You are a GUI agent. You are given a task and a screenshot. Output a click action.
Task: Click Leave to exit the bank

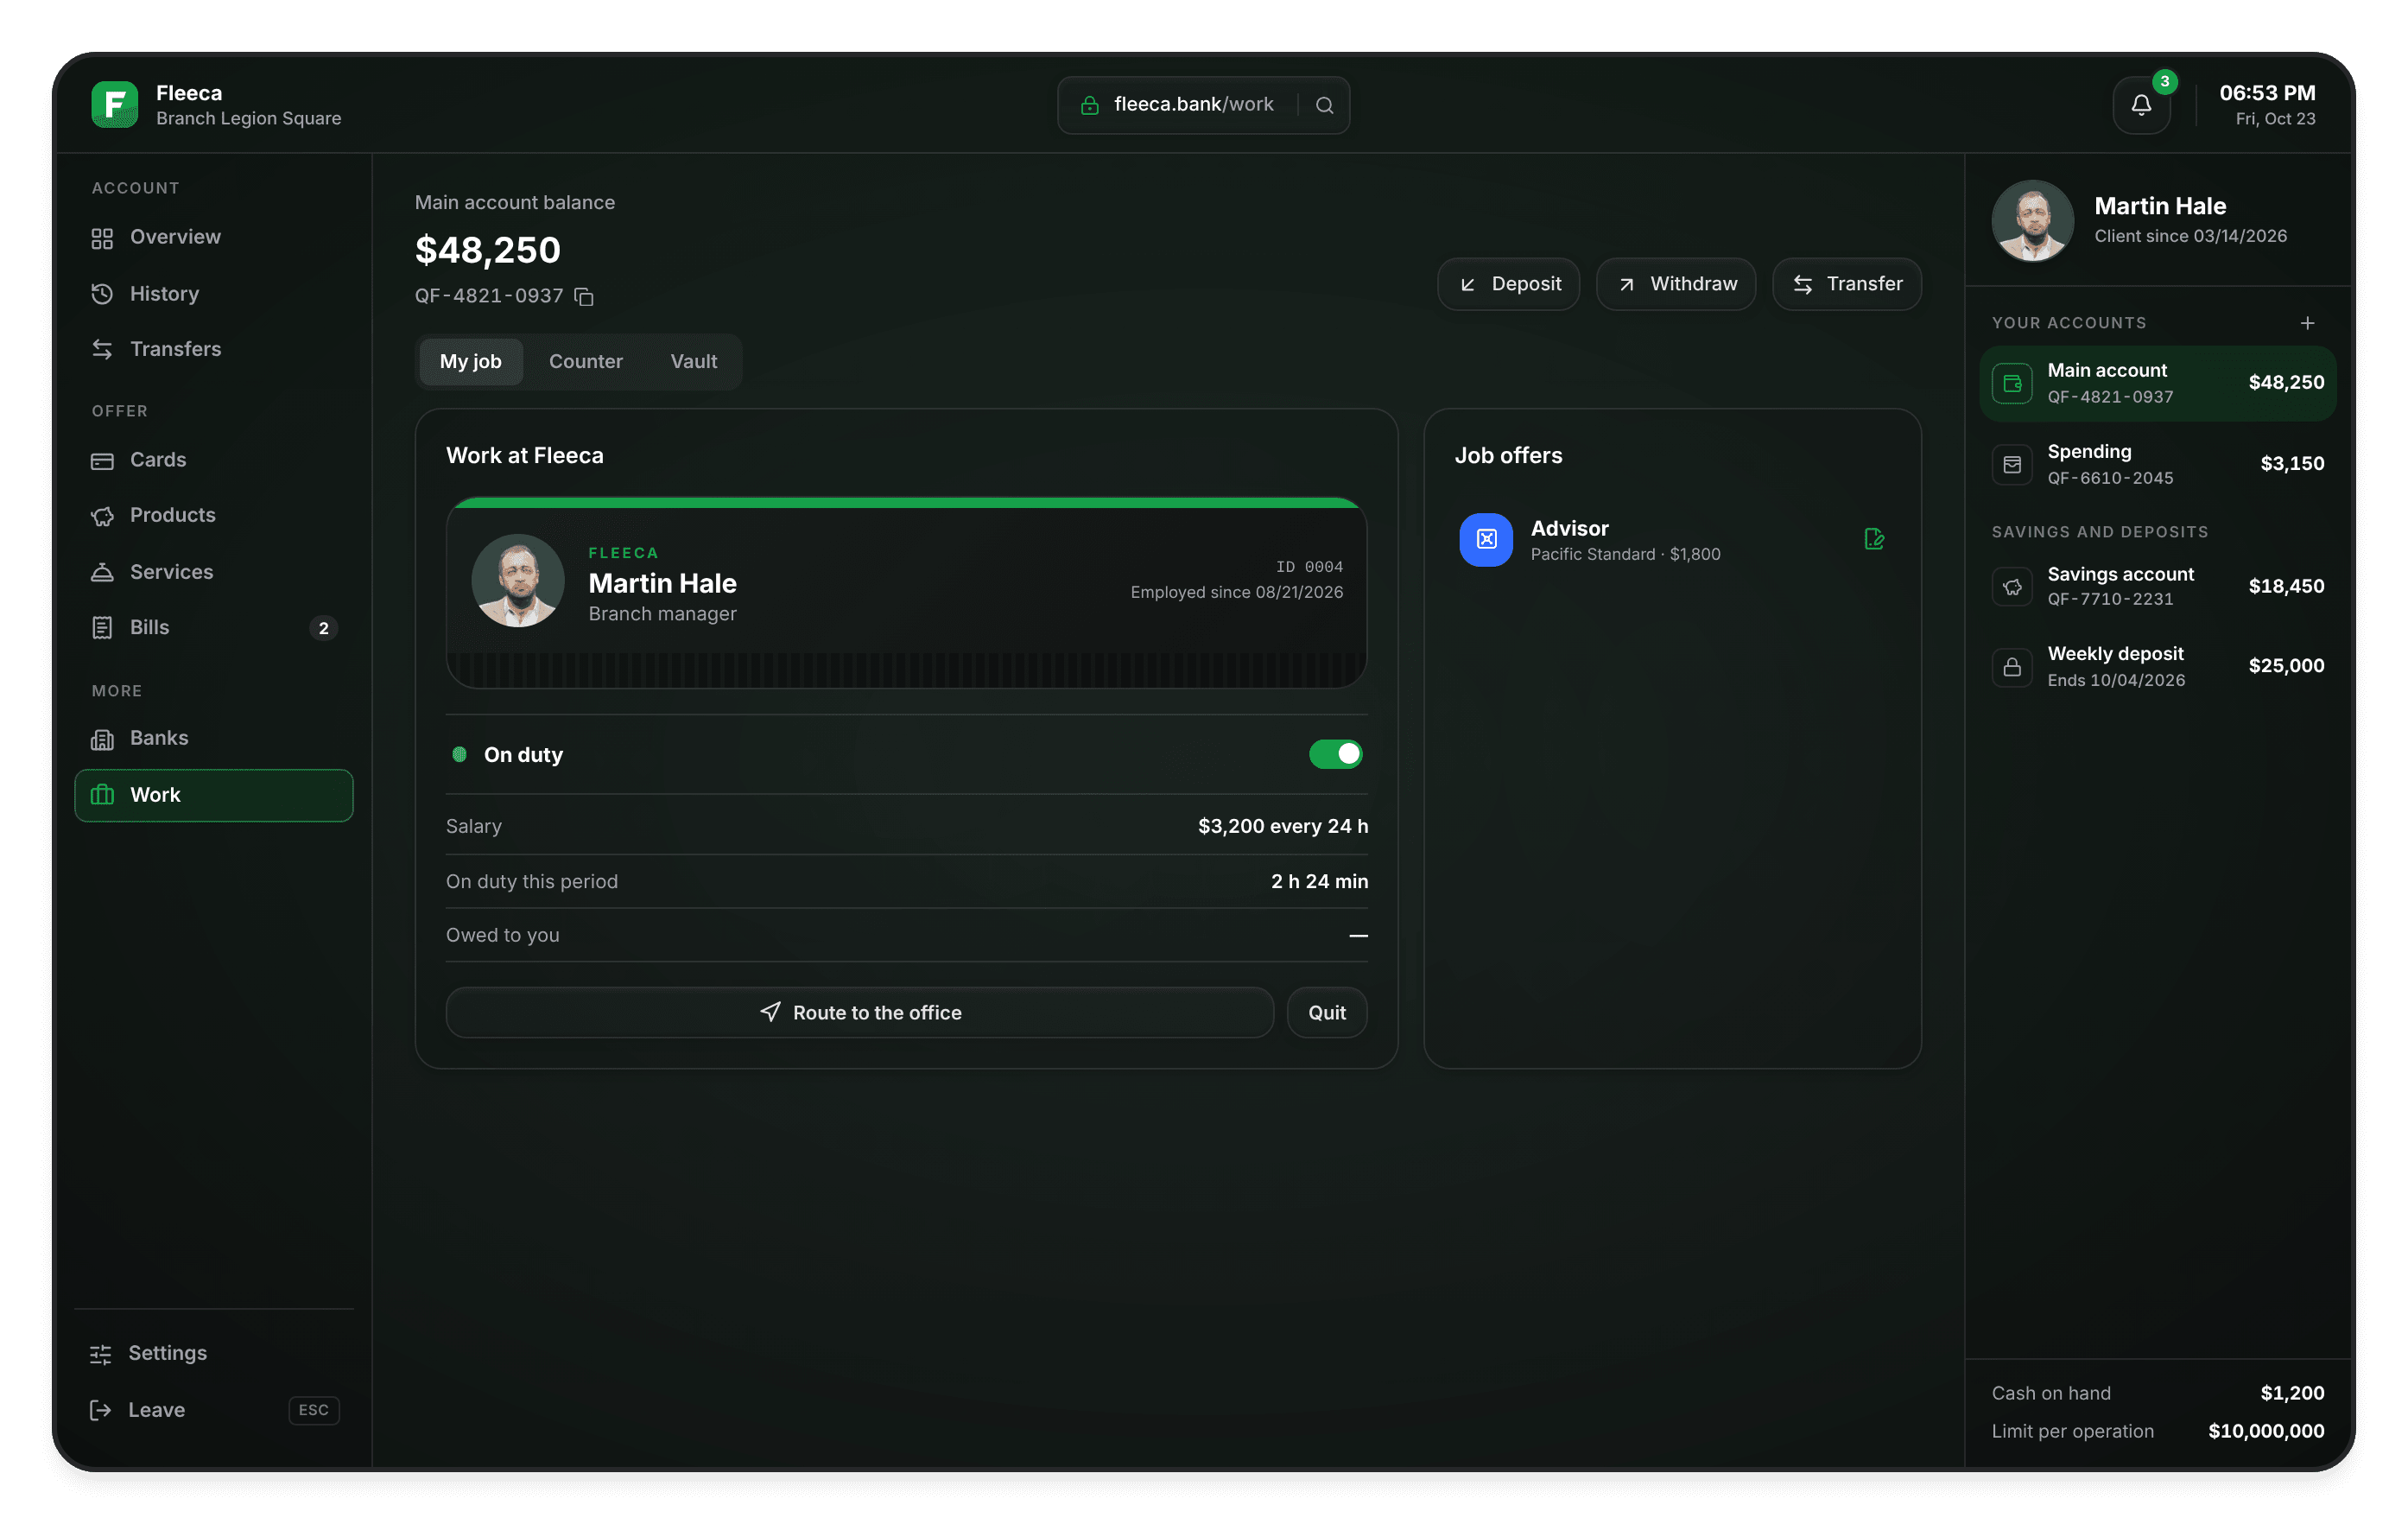[214, 1410]
